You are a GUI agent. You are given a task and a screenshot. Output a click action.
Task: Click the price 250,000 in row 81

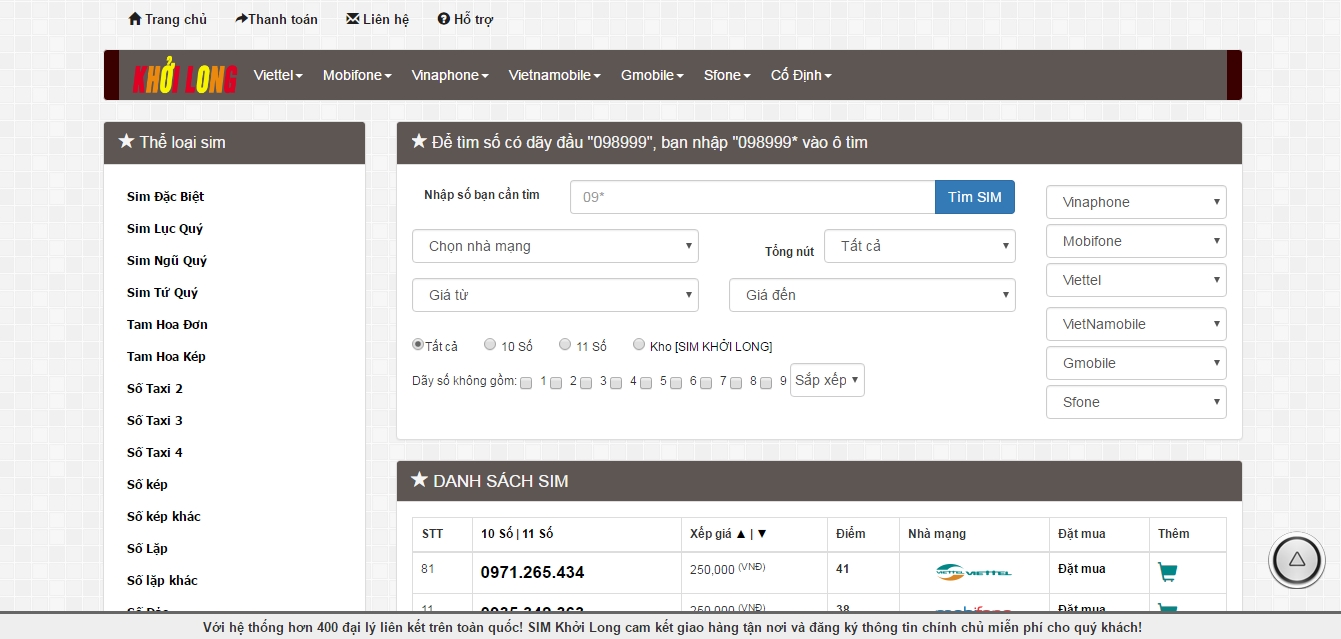[712, 569]
